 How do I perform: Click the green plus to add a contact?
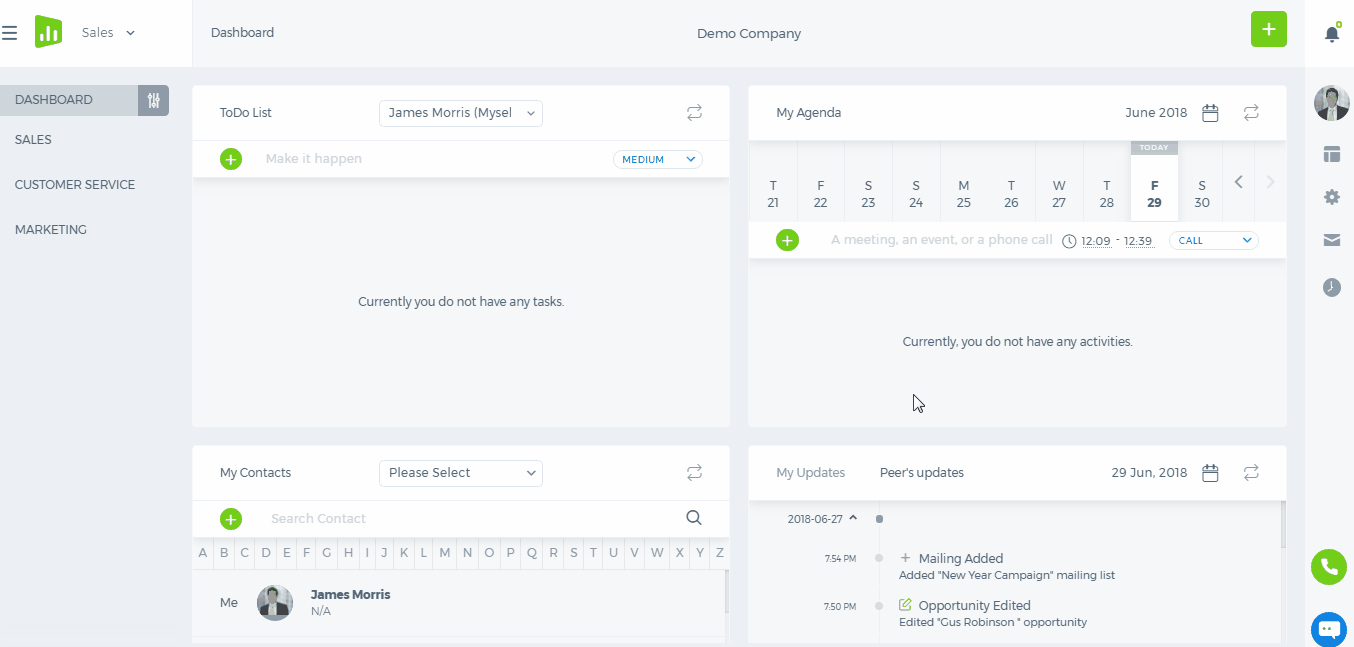231,519
